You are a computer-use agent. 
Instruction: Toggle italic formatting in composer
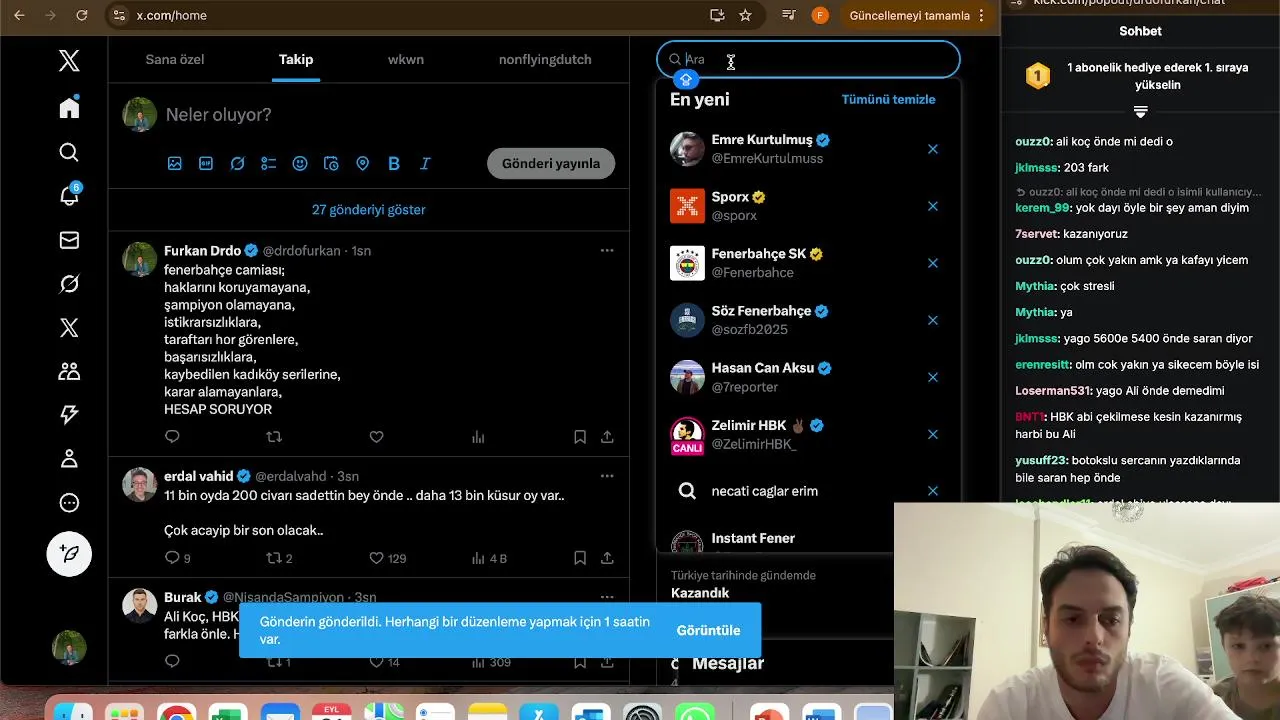[425, 163]
